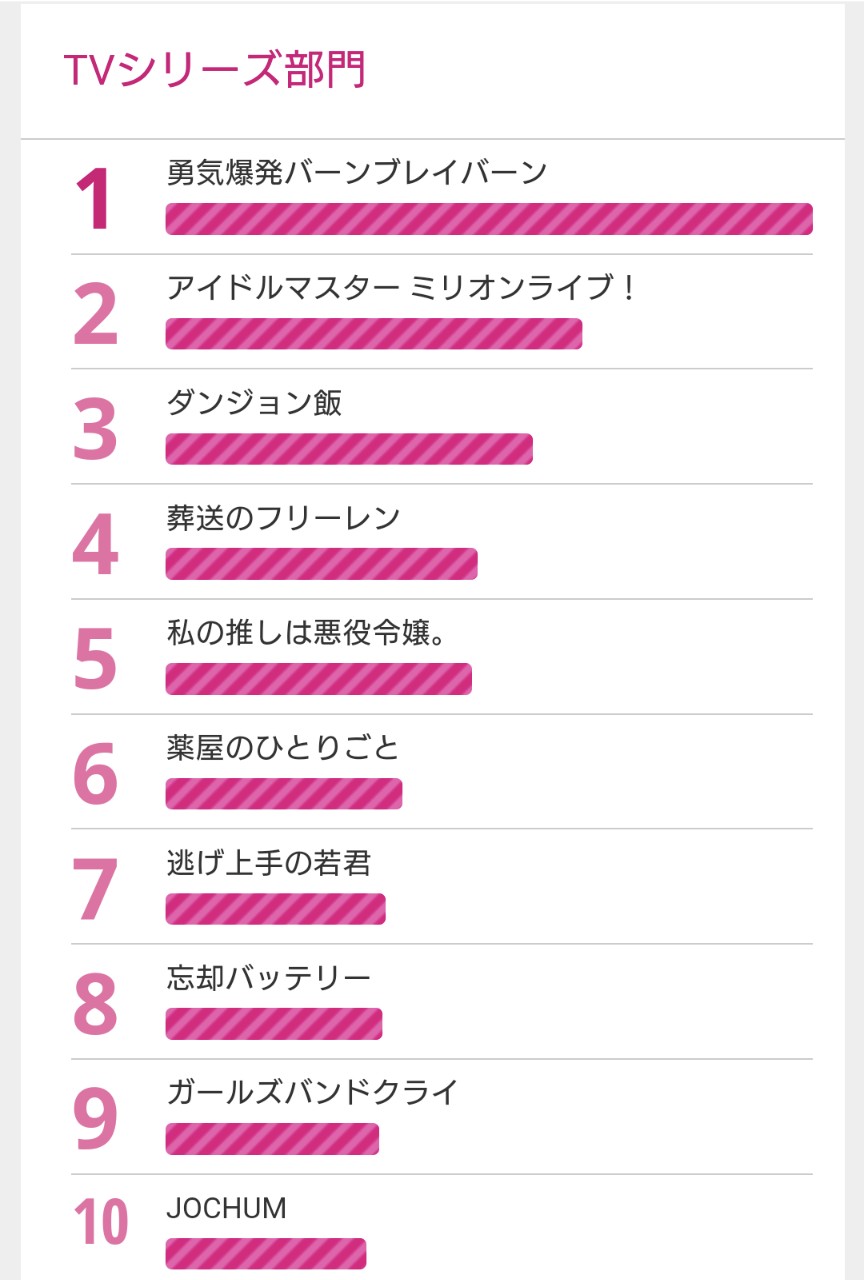Viewport: 864px width, 1280px height.
Task: Select the 忘却バッテリー title
Action: click(x=268, y=978)
